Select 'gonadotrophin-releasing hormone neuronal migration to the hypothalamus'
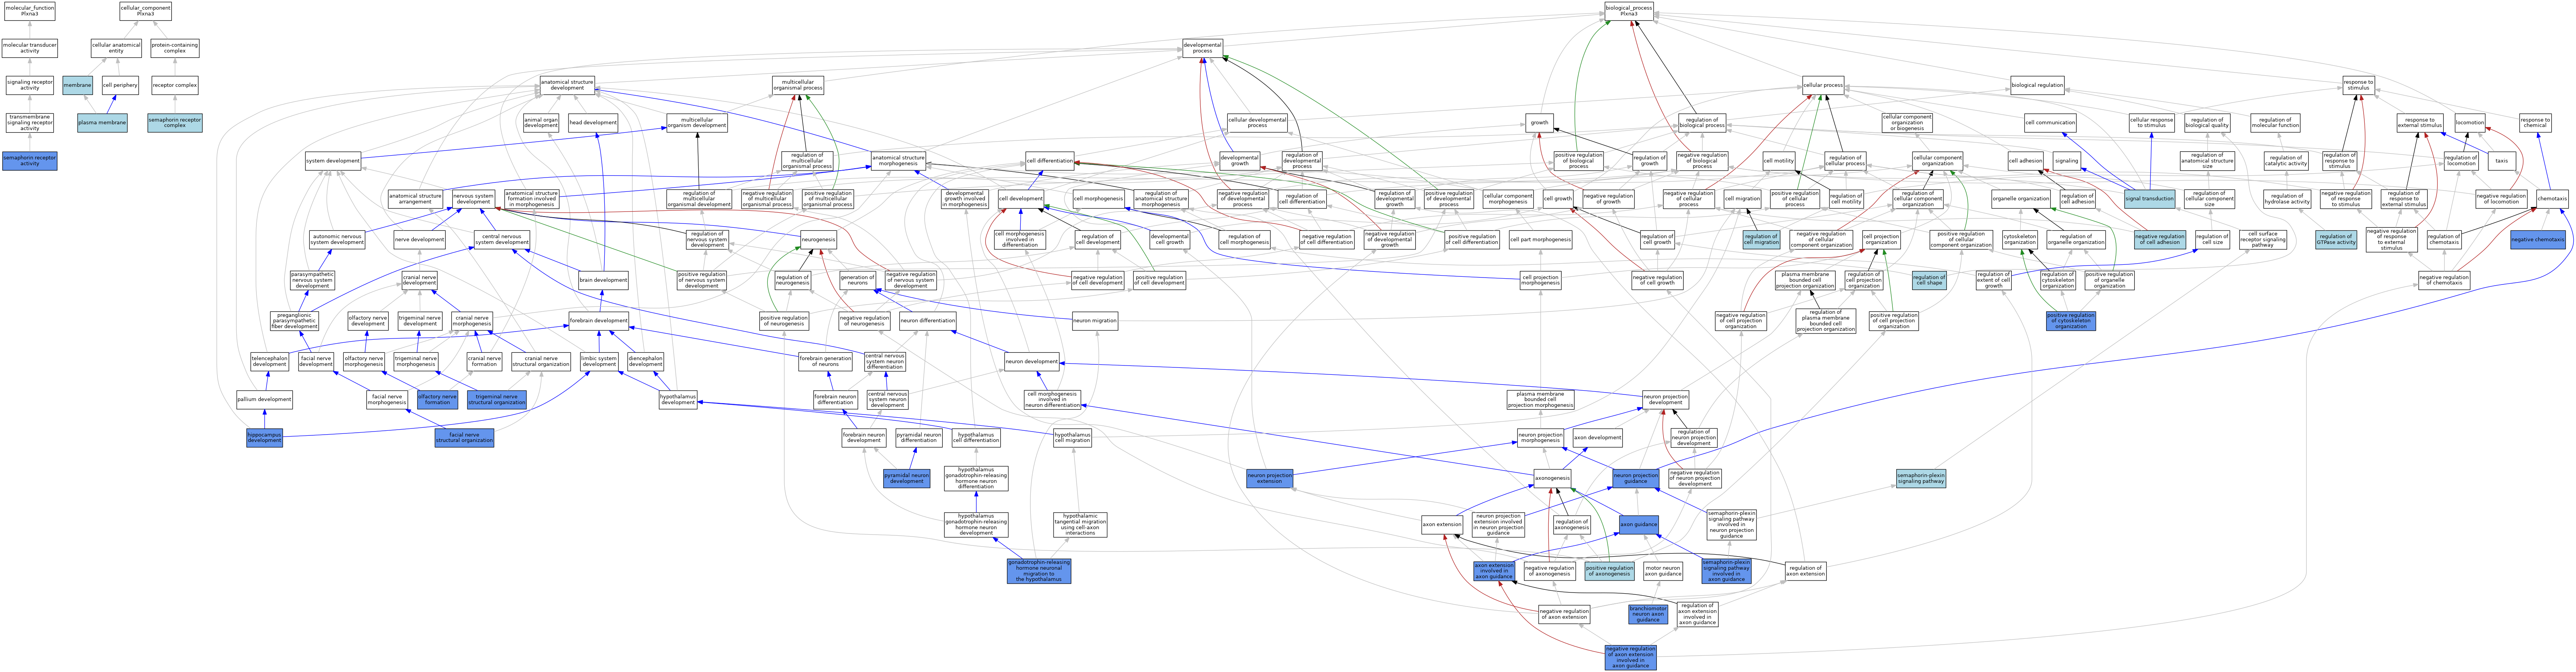The width and height of the screenshot is (2576, 672). coord(1039,571)
